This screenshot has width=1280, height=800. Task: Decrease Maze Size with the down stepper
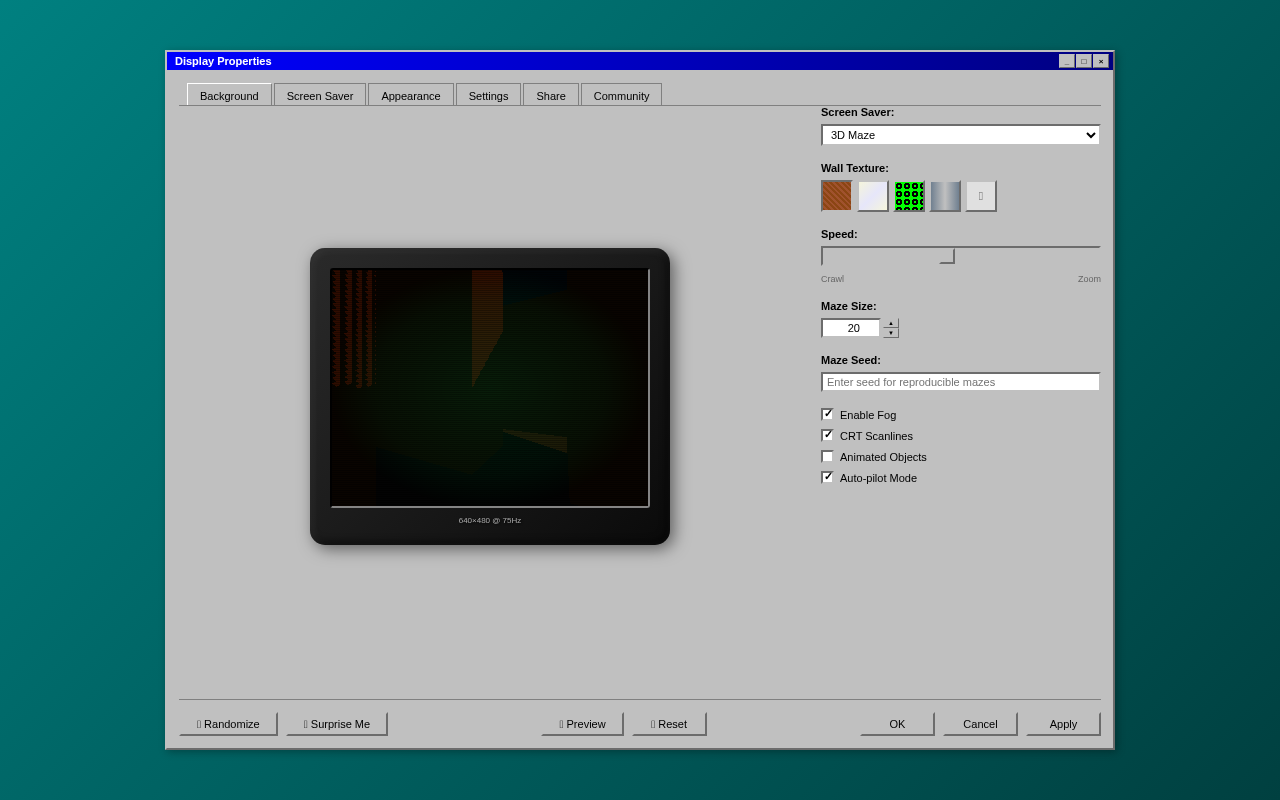coord(890,332)
